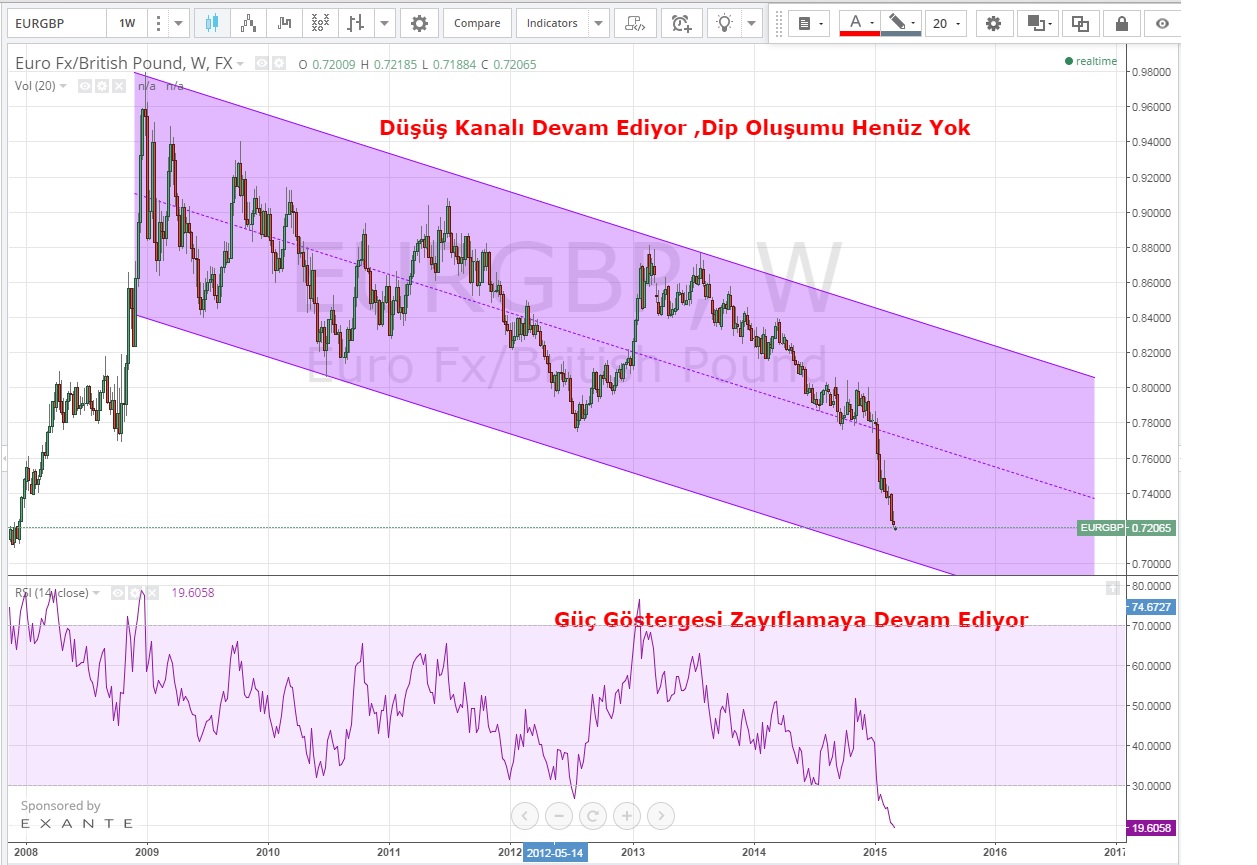Viewport: 1257px width, 865px height.
Task: Open chart properties gear in main toolbar
Action: click(419, 23)
